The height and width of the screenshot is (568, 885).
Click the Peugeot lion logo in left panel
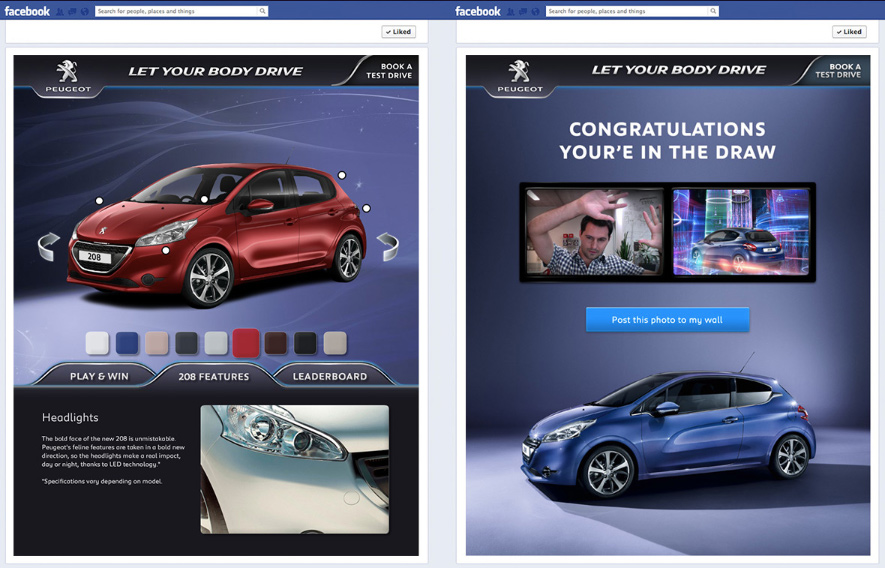pos(67,71)
